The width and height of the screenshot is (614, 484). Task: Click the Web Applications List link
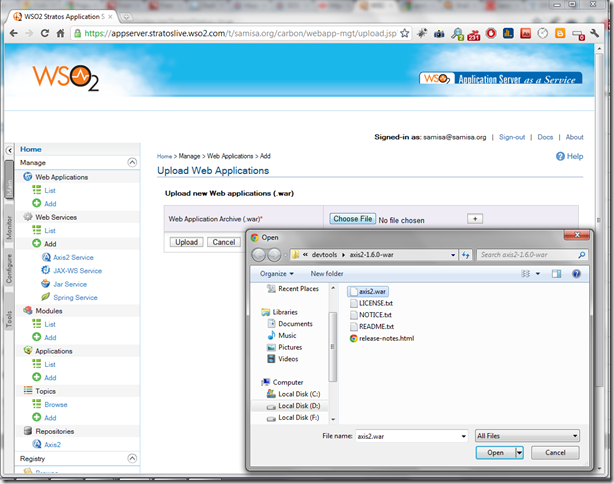[x=50, y=190]
